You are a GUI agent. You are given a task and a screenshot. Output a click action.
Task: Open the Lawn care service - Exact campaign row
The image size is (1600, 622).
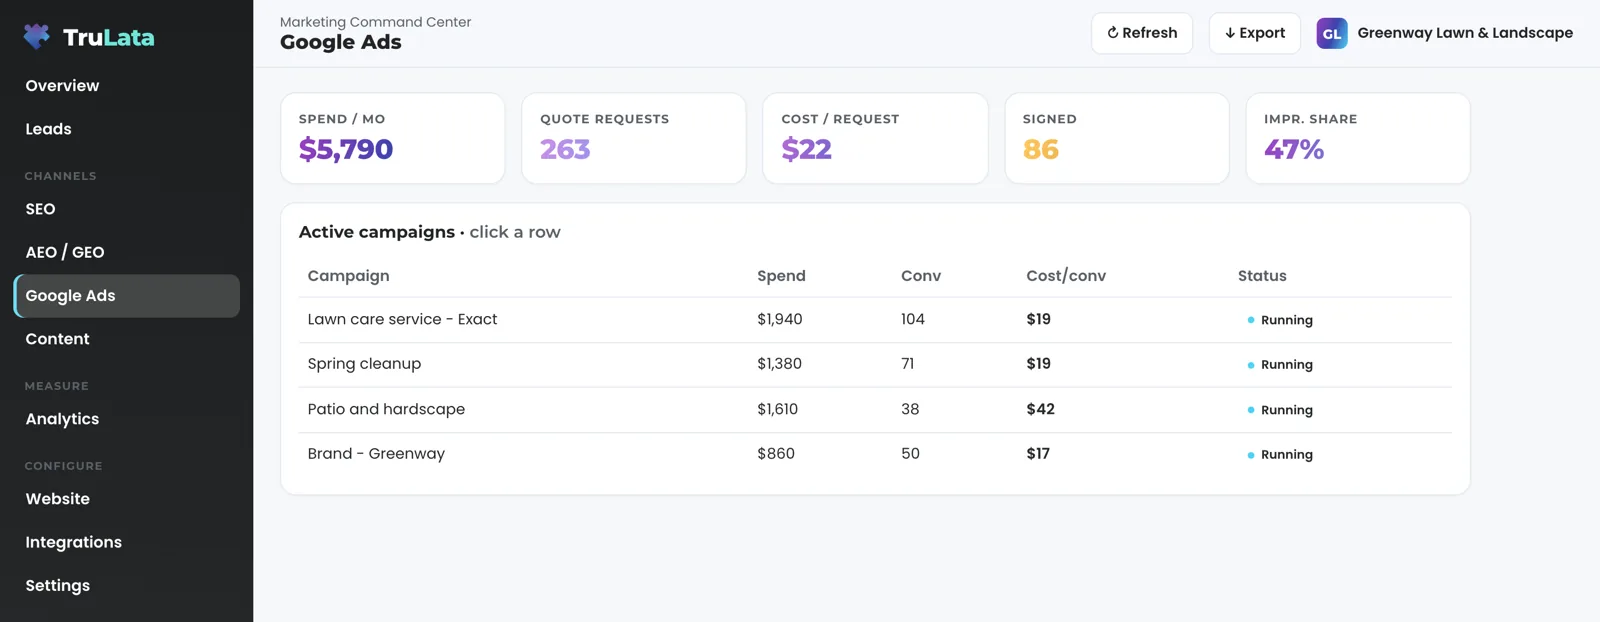click(x=875, y=320)
